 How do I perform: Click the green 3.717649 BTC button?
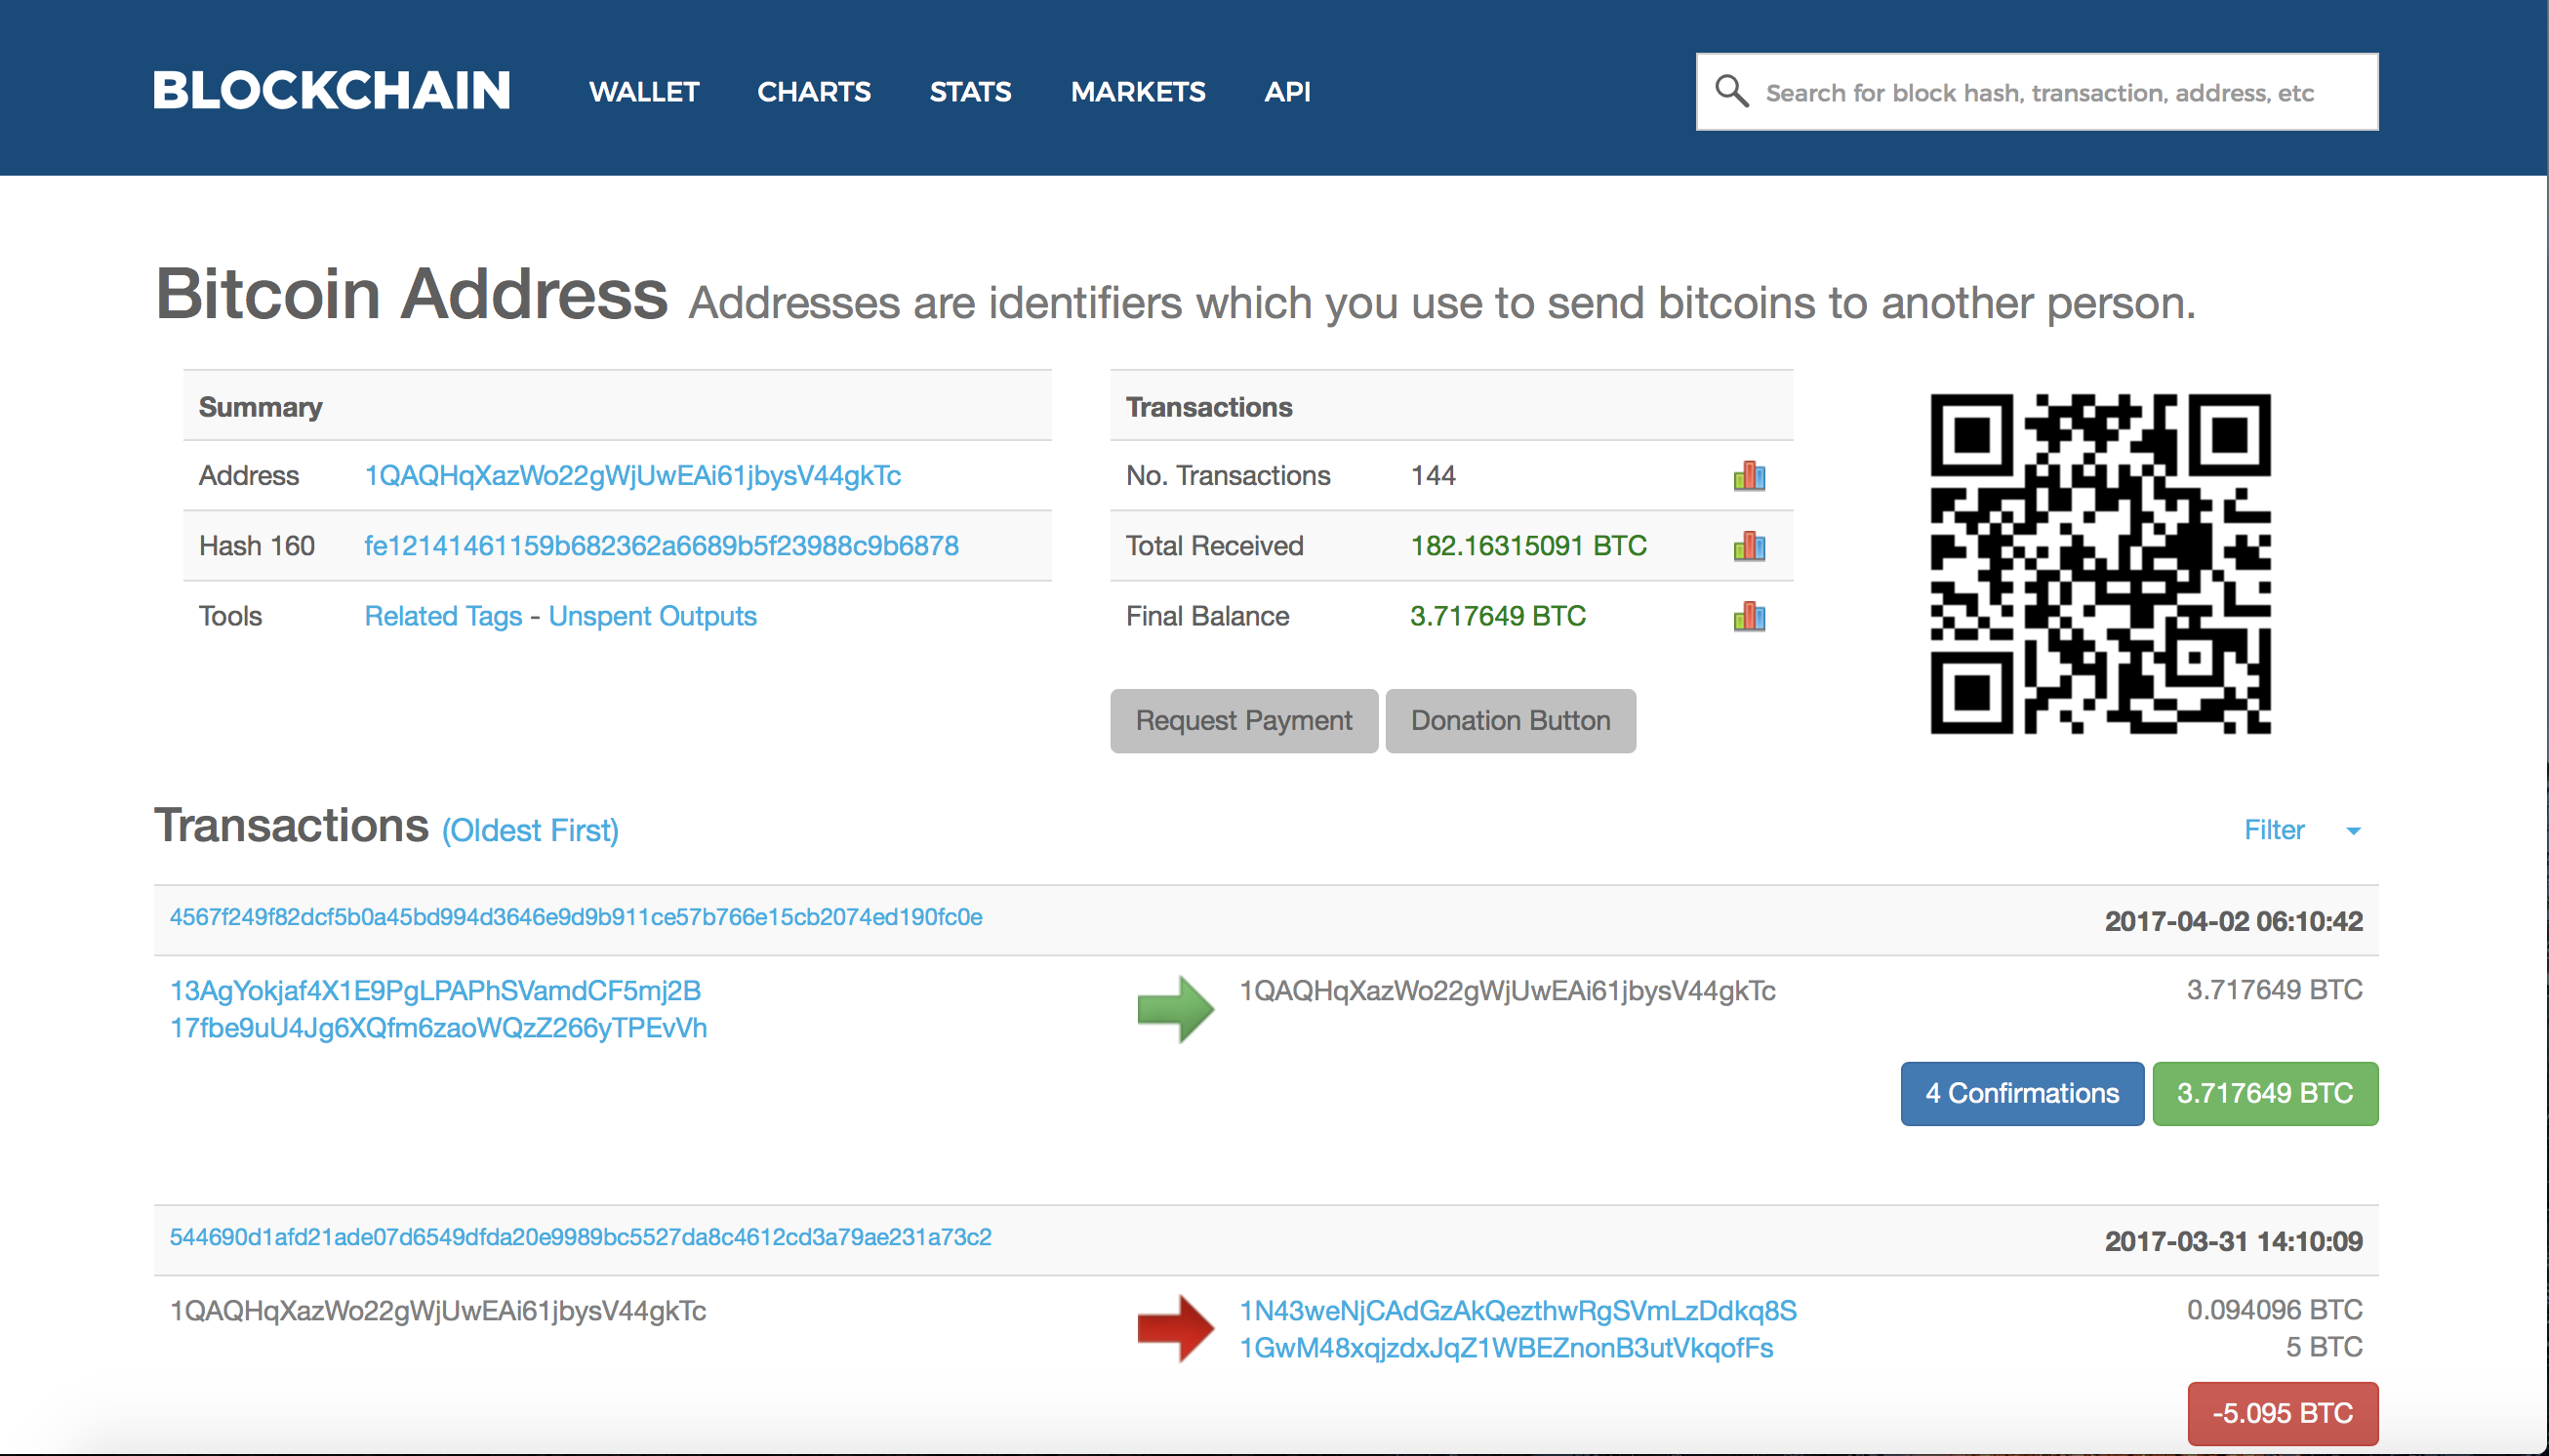pos(2265,1094)
